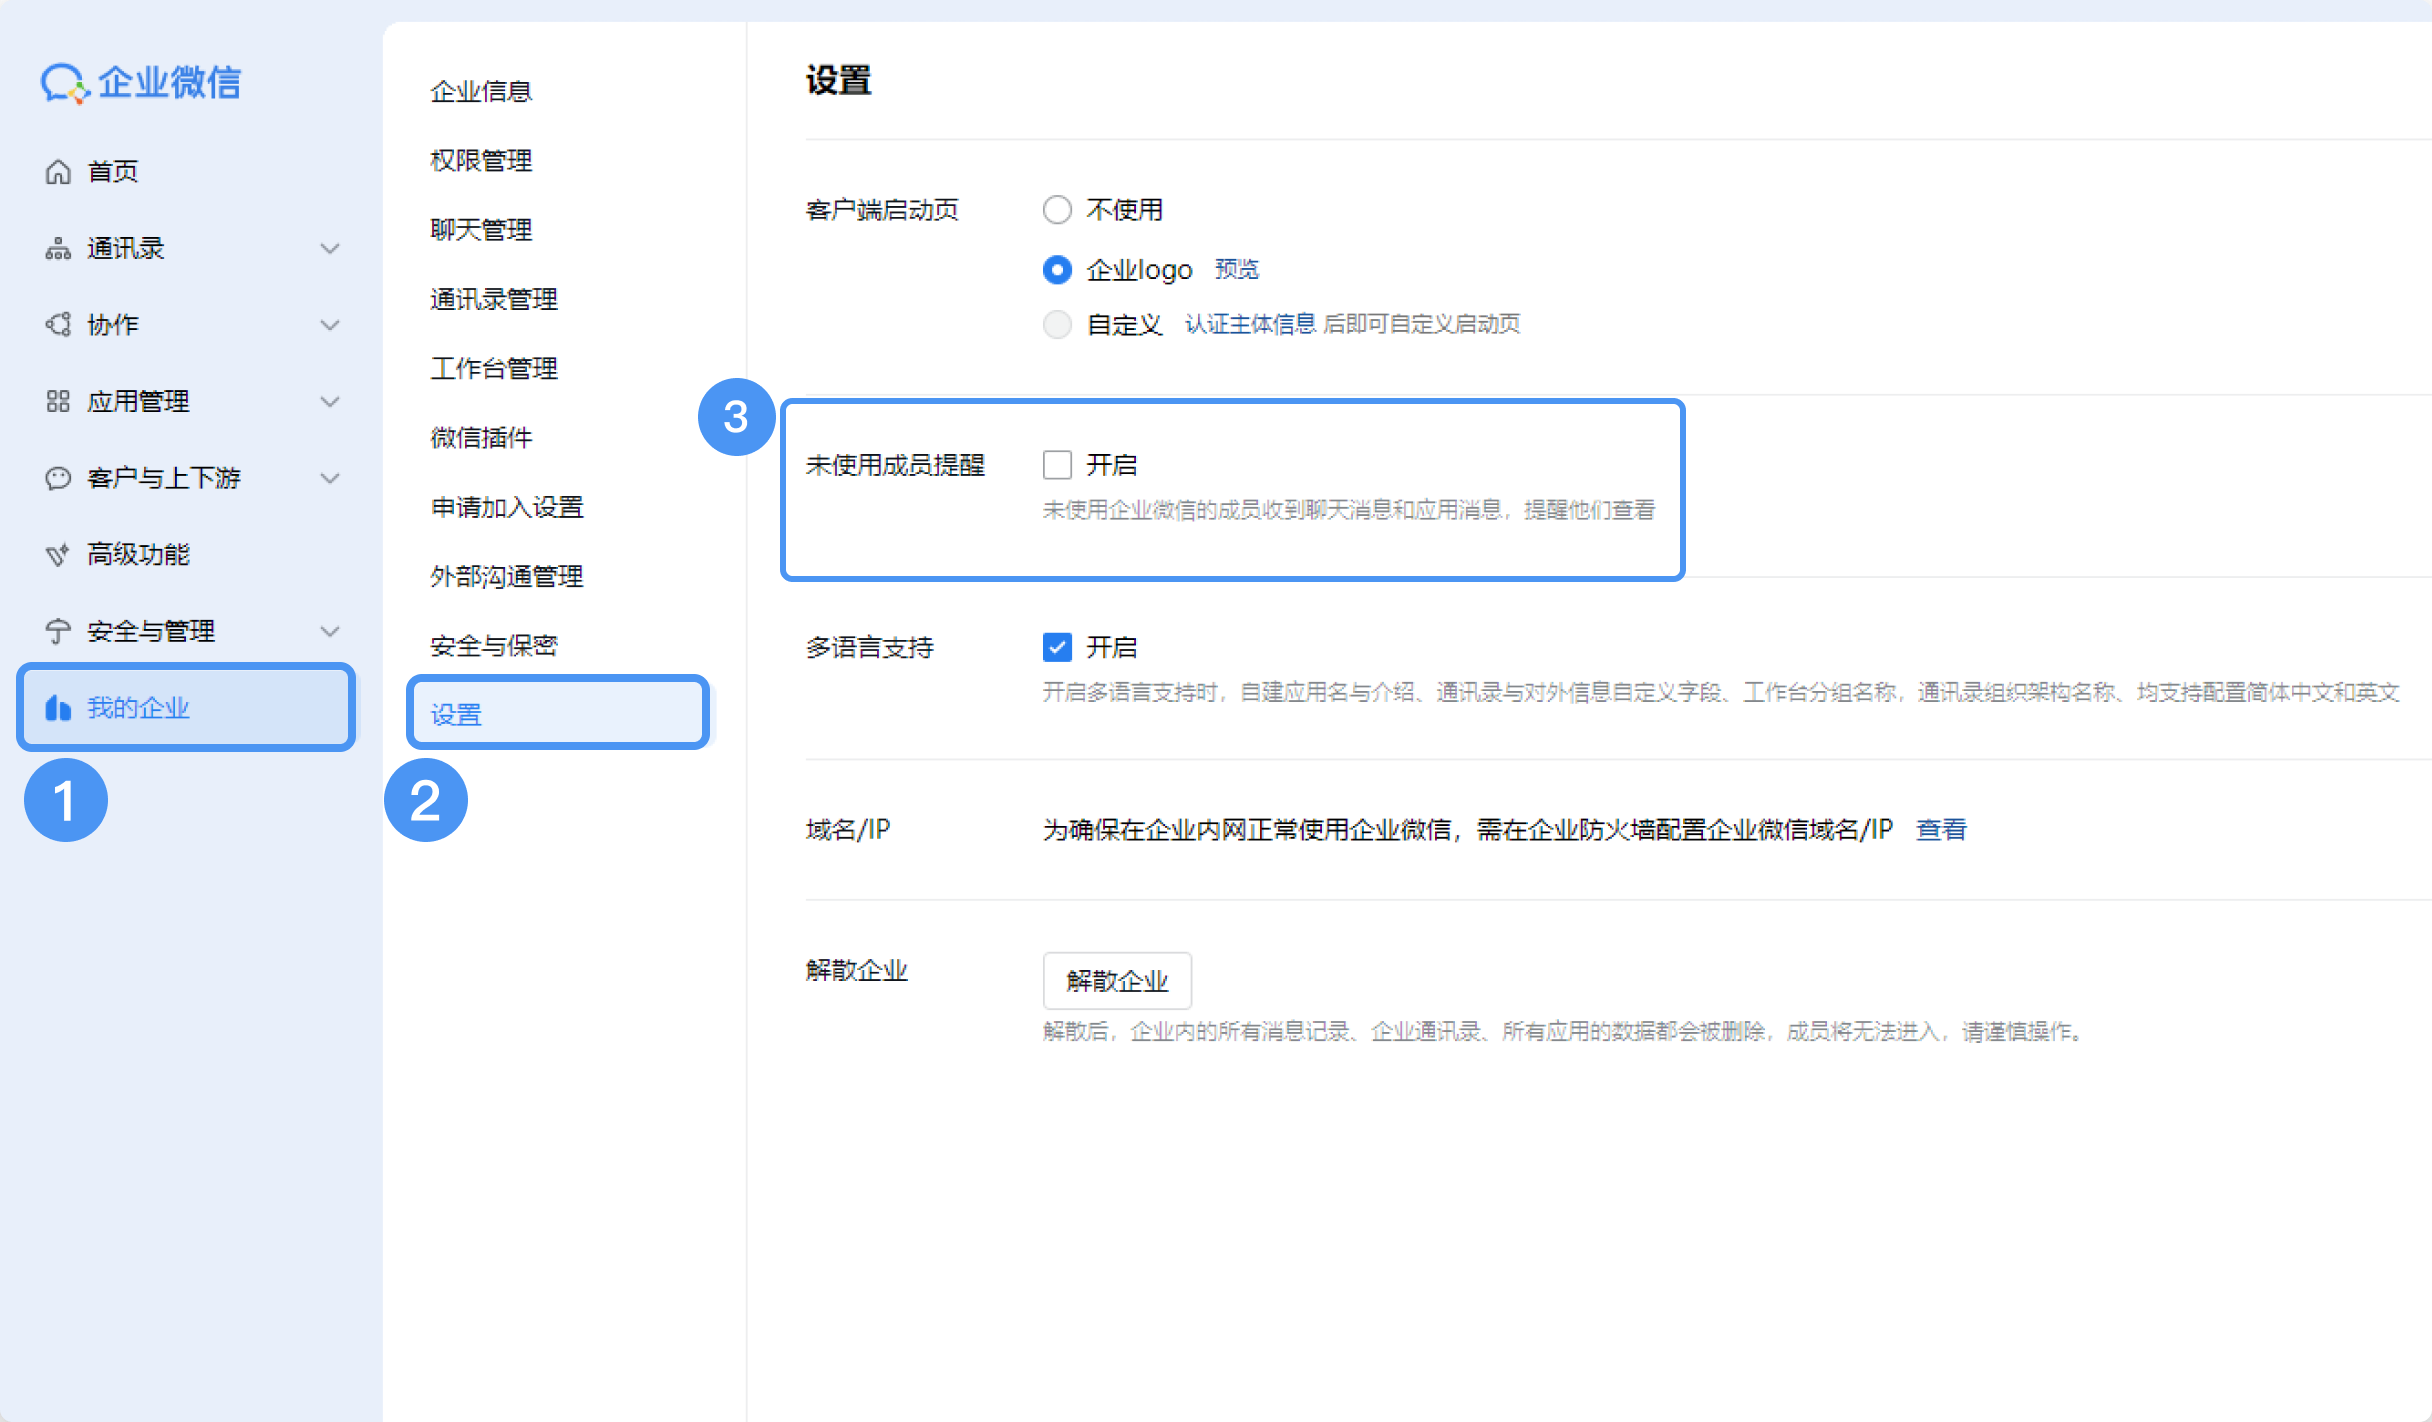Click the 安全与管理 sidebar label
2432x1422 pixels.
click(x=151, y=631)
